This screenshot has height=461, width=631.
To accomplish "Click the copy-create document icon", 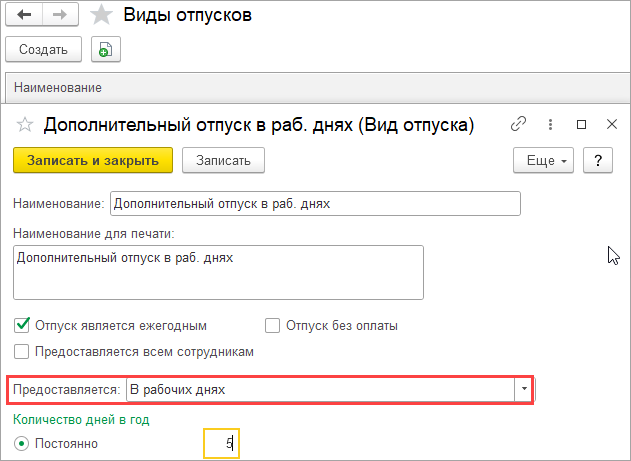I will (104, 49).
